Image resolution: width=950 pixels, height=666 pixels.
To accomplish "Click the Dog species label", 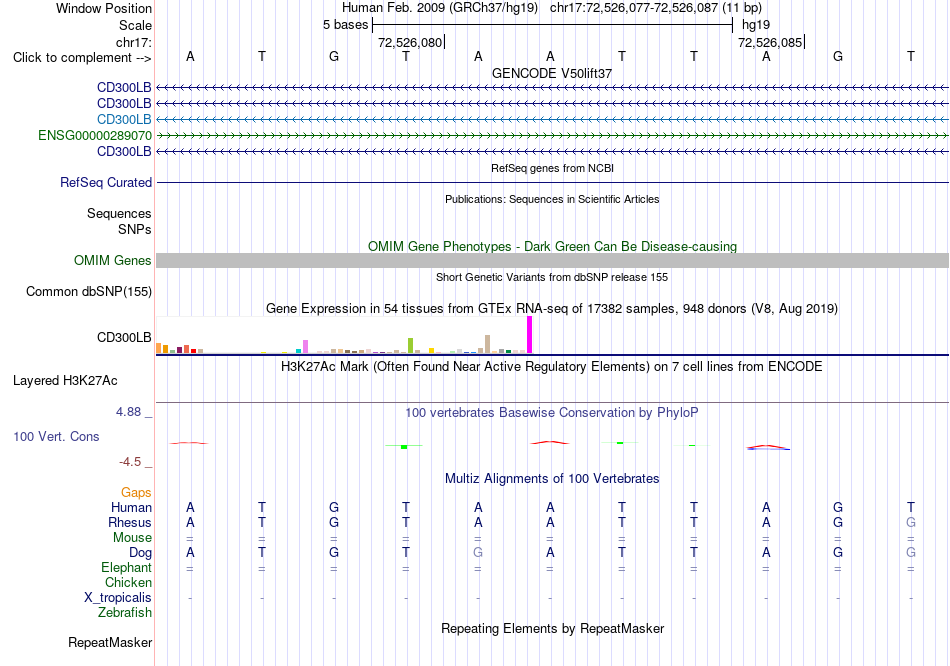I will coord(141,553).
